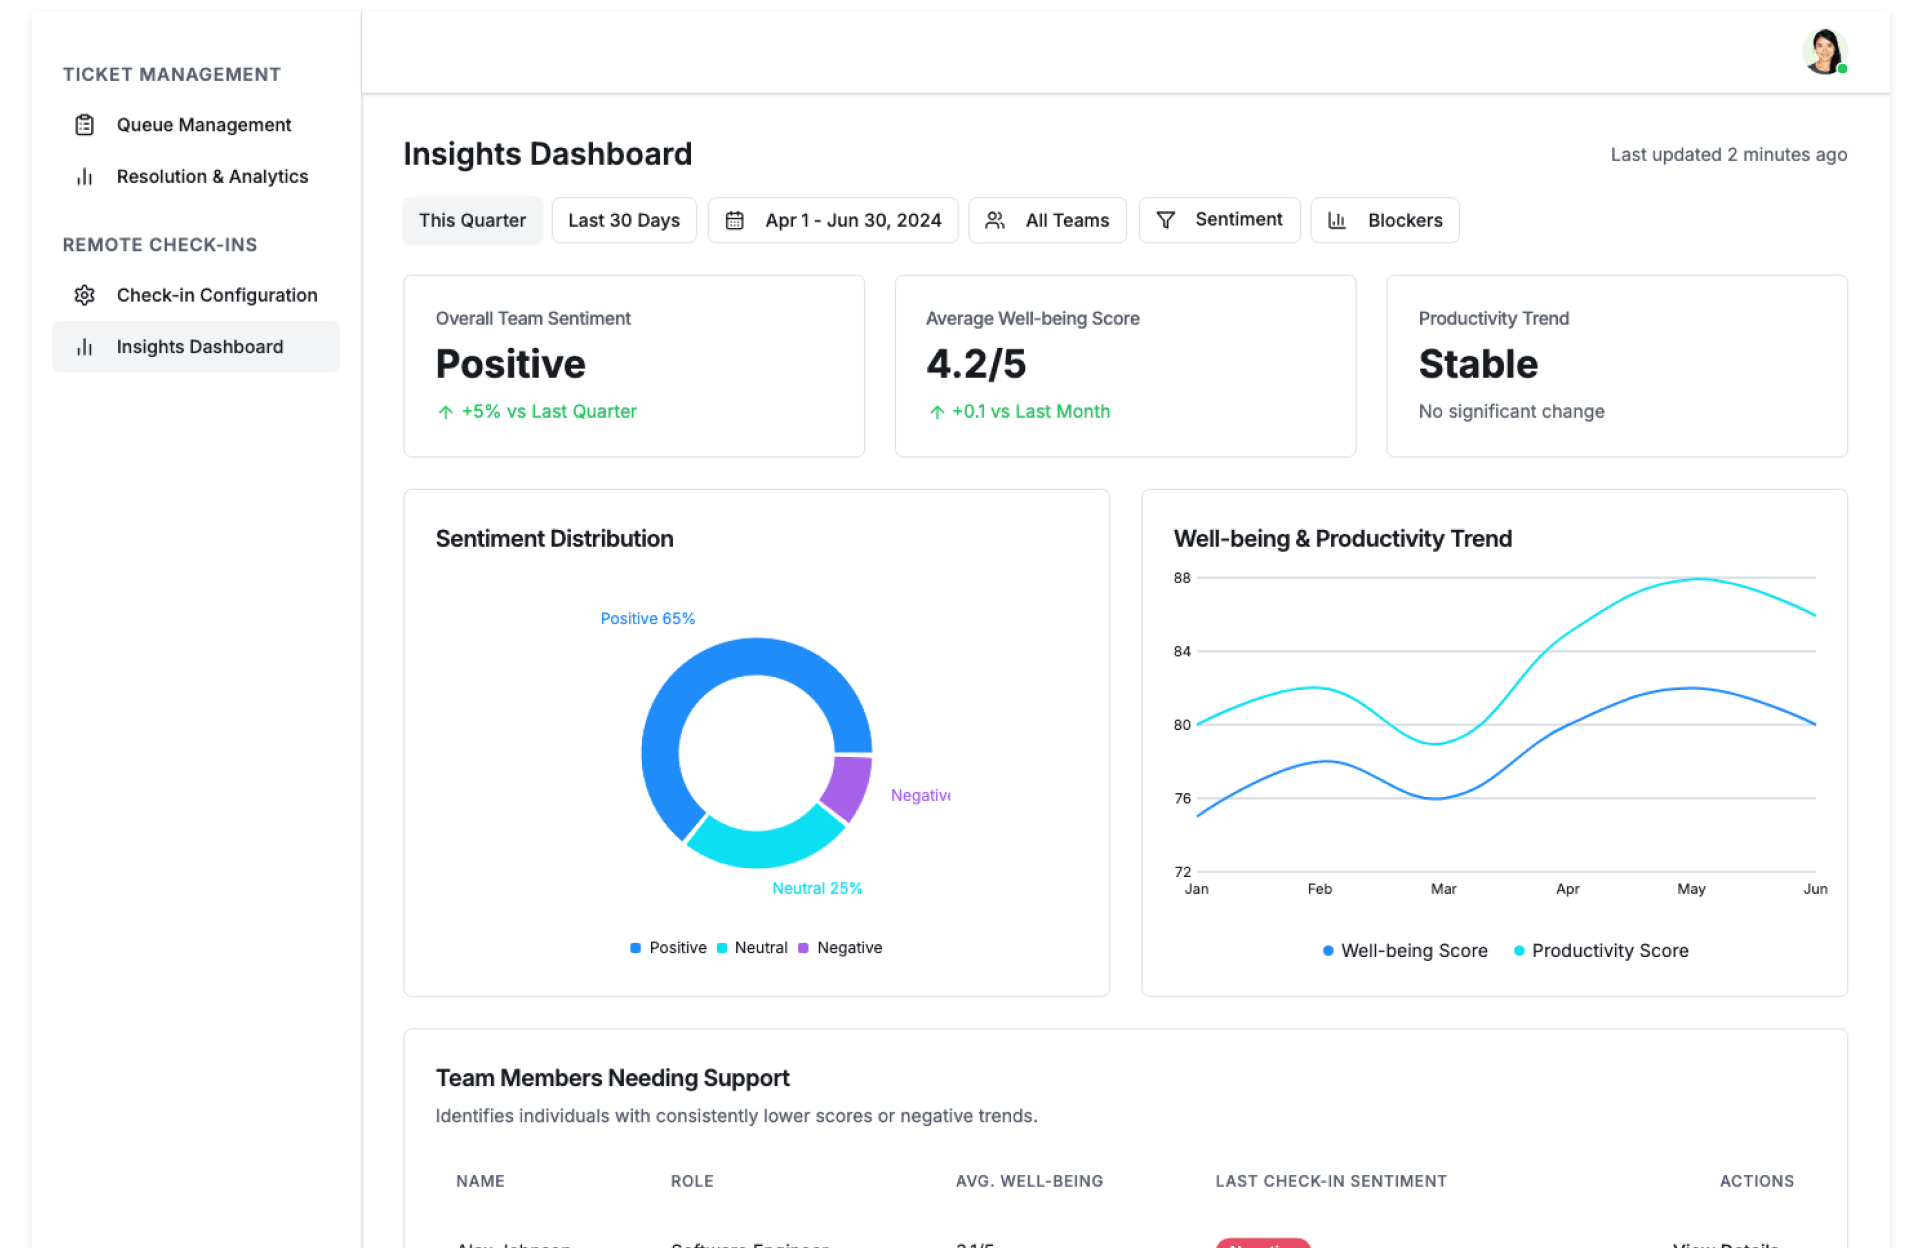1920x1248 pixels.
Task: Click the calendar icon in the date range filter
Action: (734, 220)
